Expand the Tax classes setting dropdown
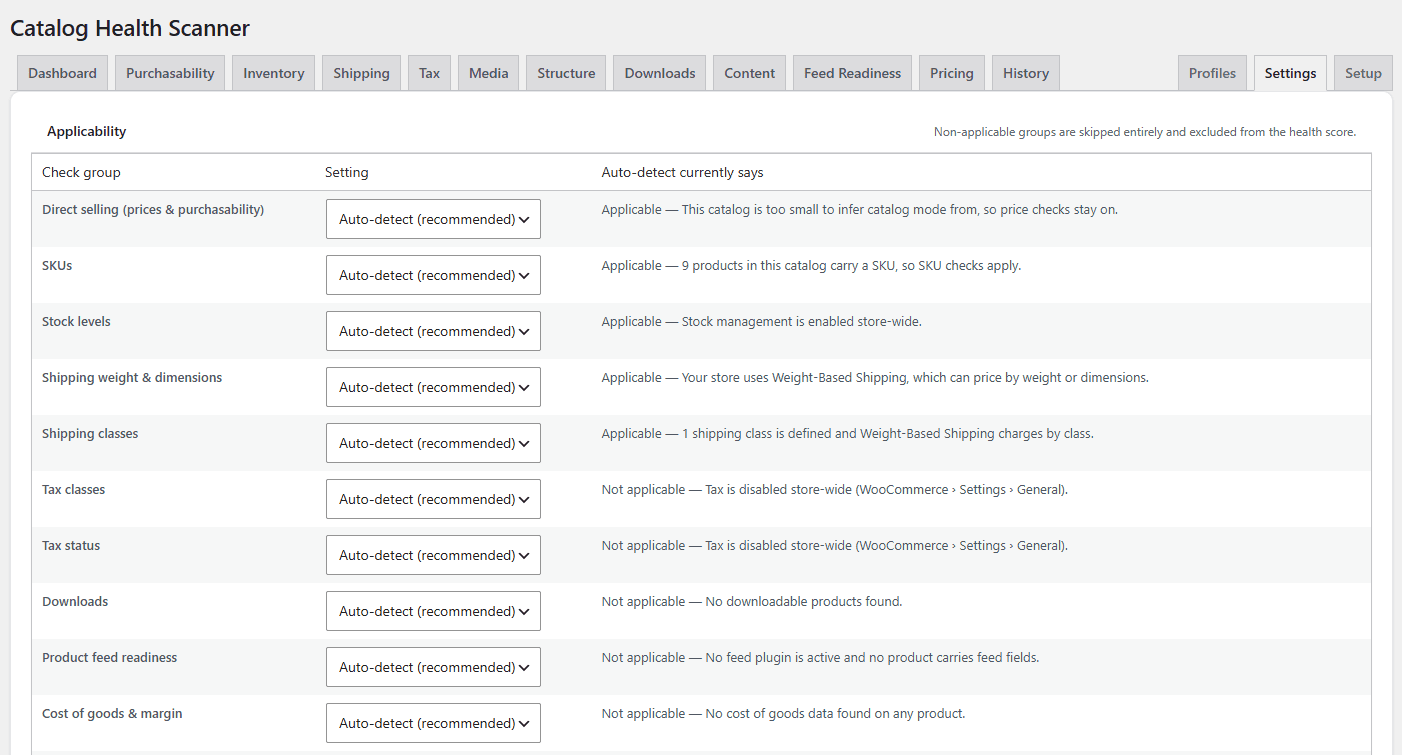 pos(433,499)
